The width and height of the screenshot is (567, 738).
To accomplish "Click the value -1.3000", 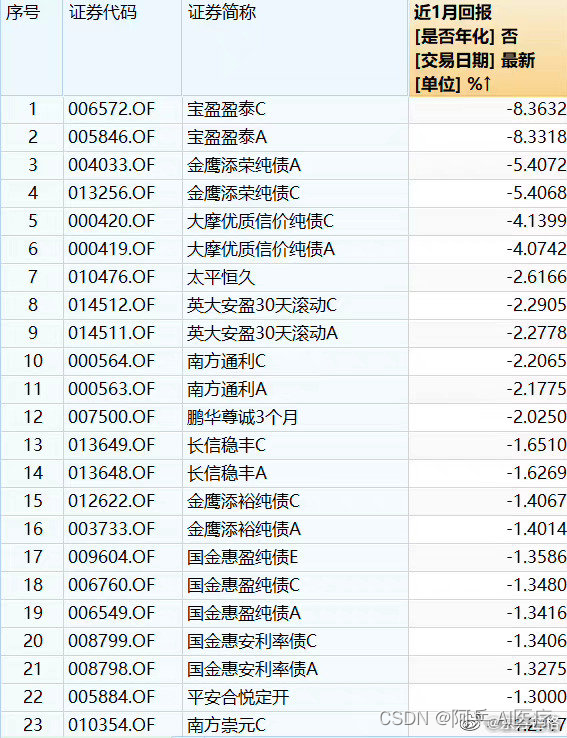I will pyautogui.click(x=536, y=697).
